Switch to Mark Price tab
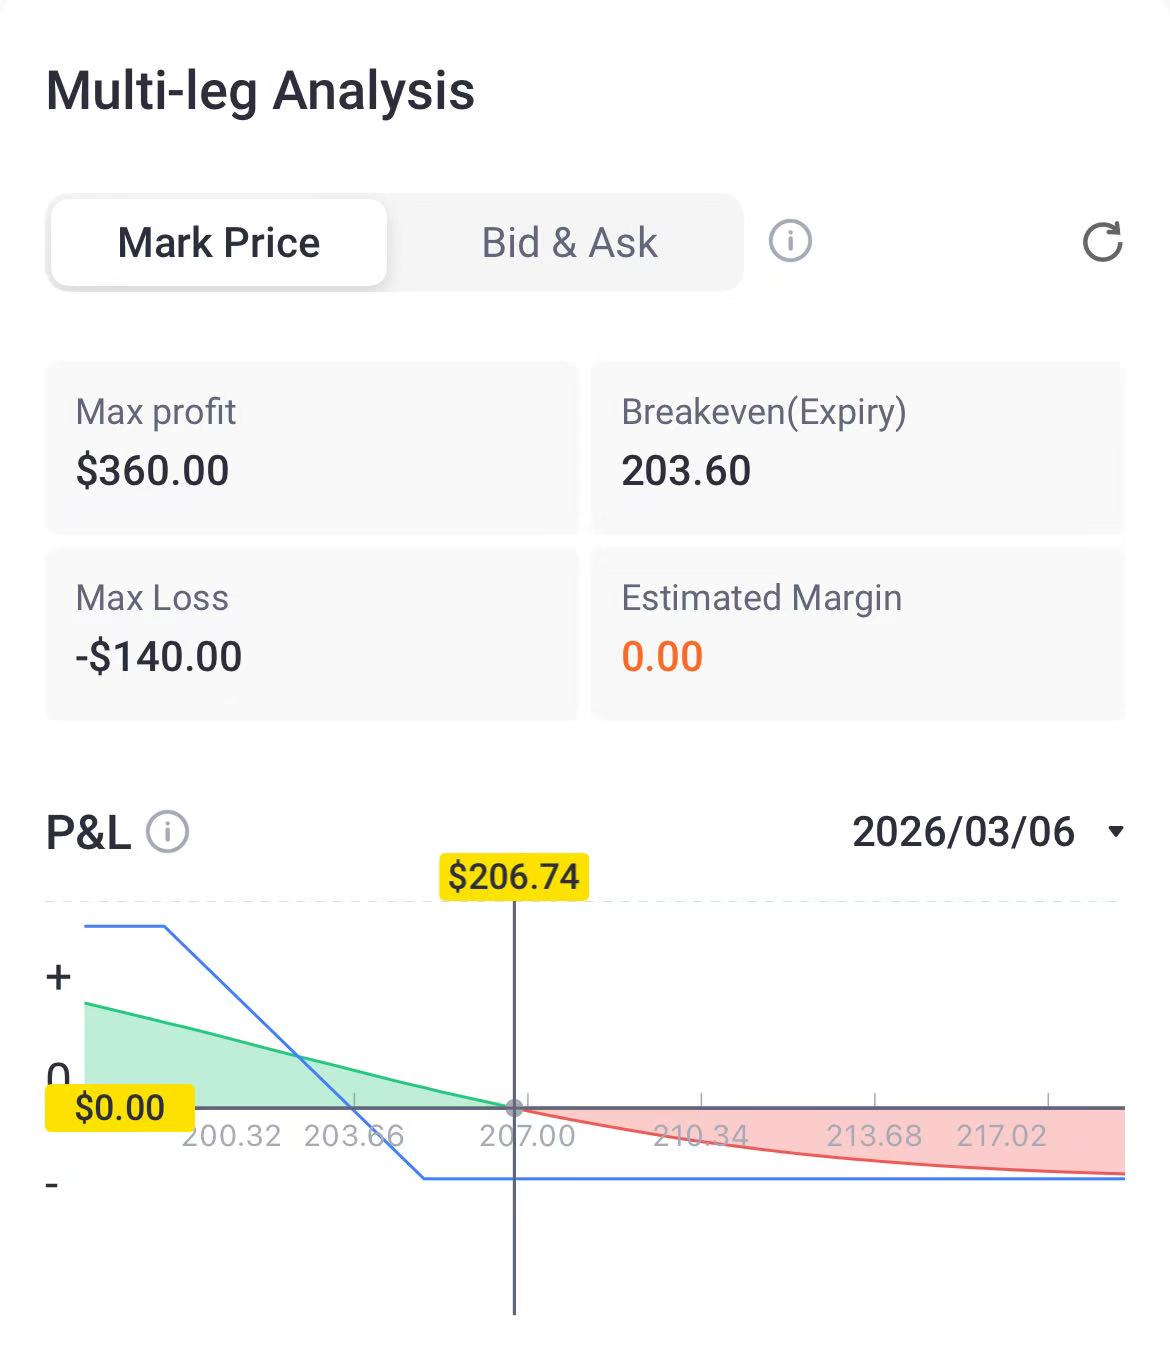The image size is (1170, 1366). pos(219,243)
